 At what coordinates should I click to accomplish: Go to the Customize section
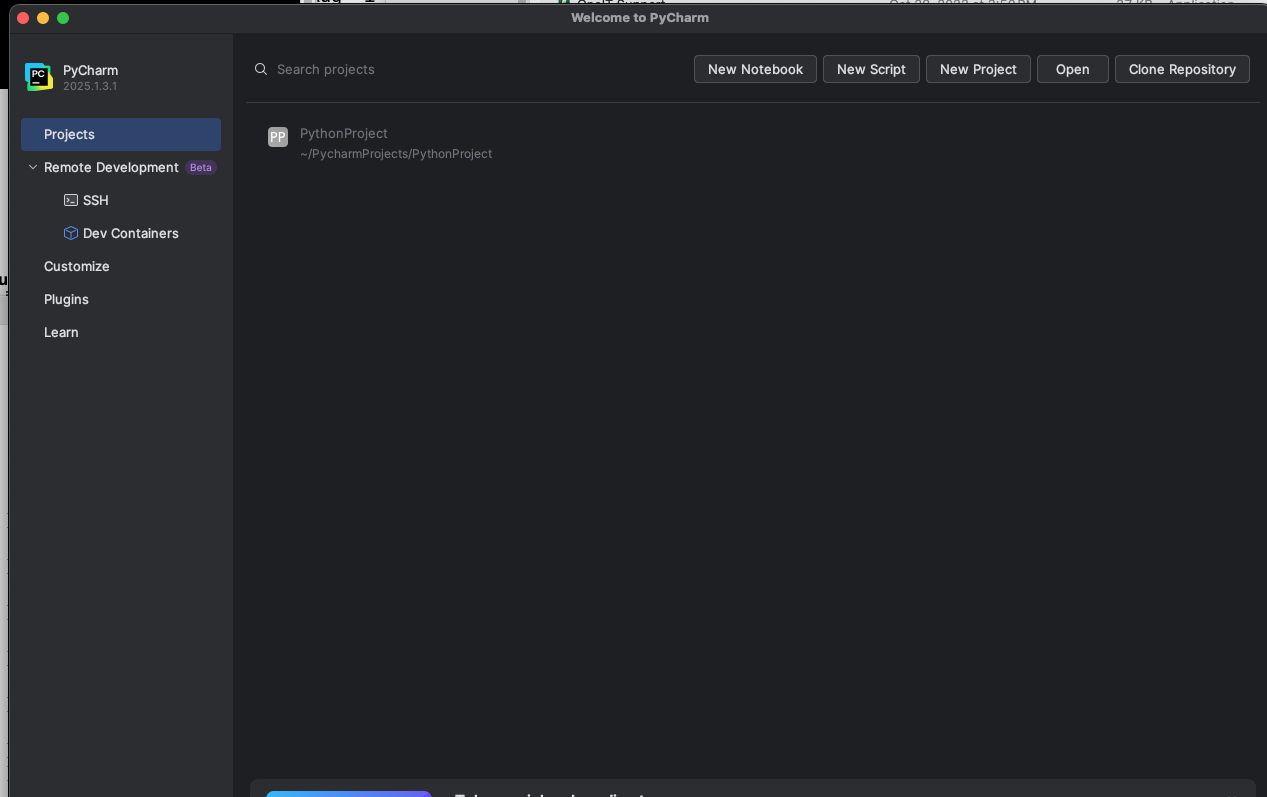pyautogui.click(x=77, y=266)
